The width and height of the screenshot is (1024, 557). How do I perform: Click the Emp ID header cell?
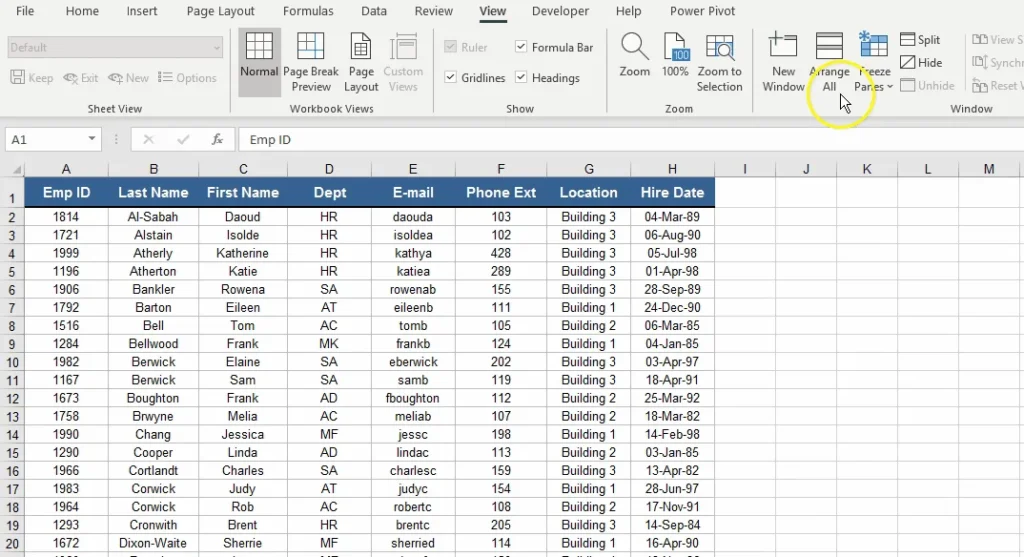click(x=66, y=193)
